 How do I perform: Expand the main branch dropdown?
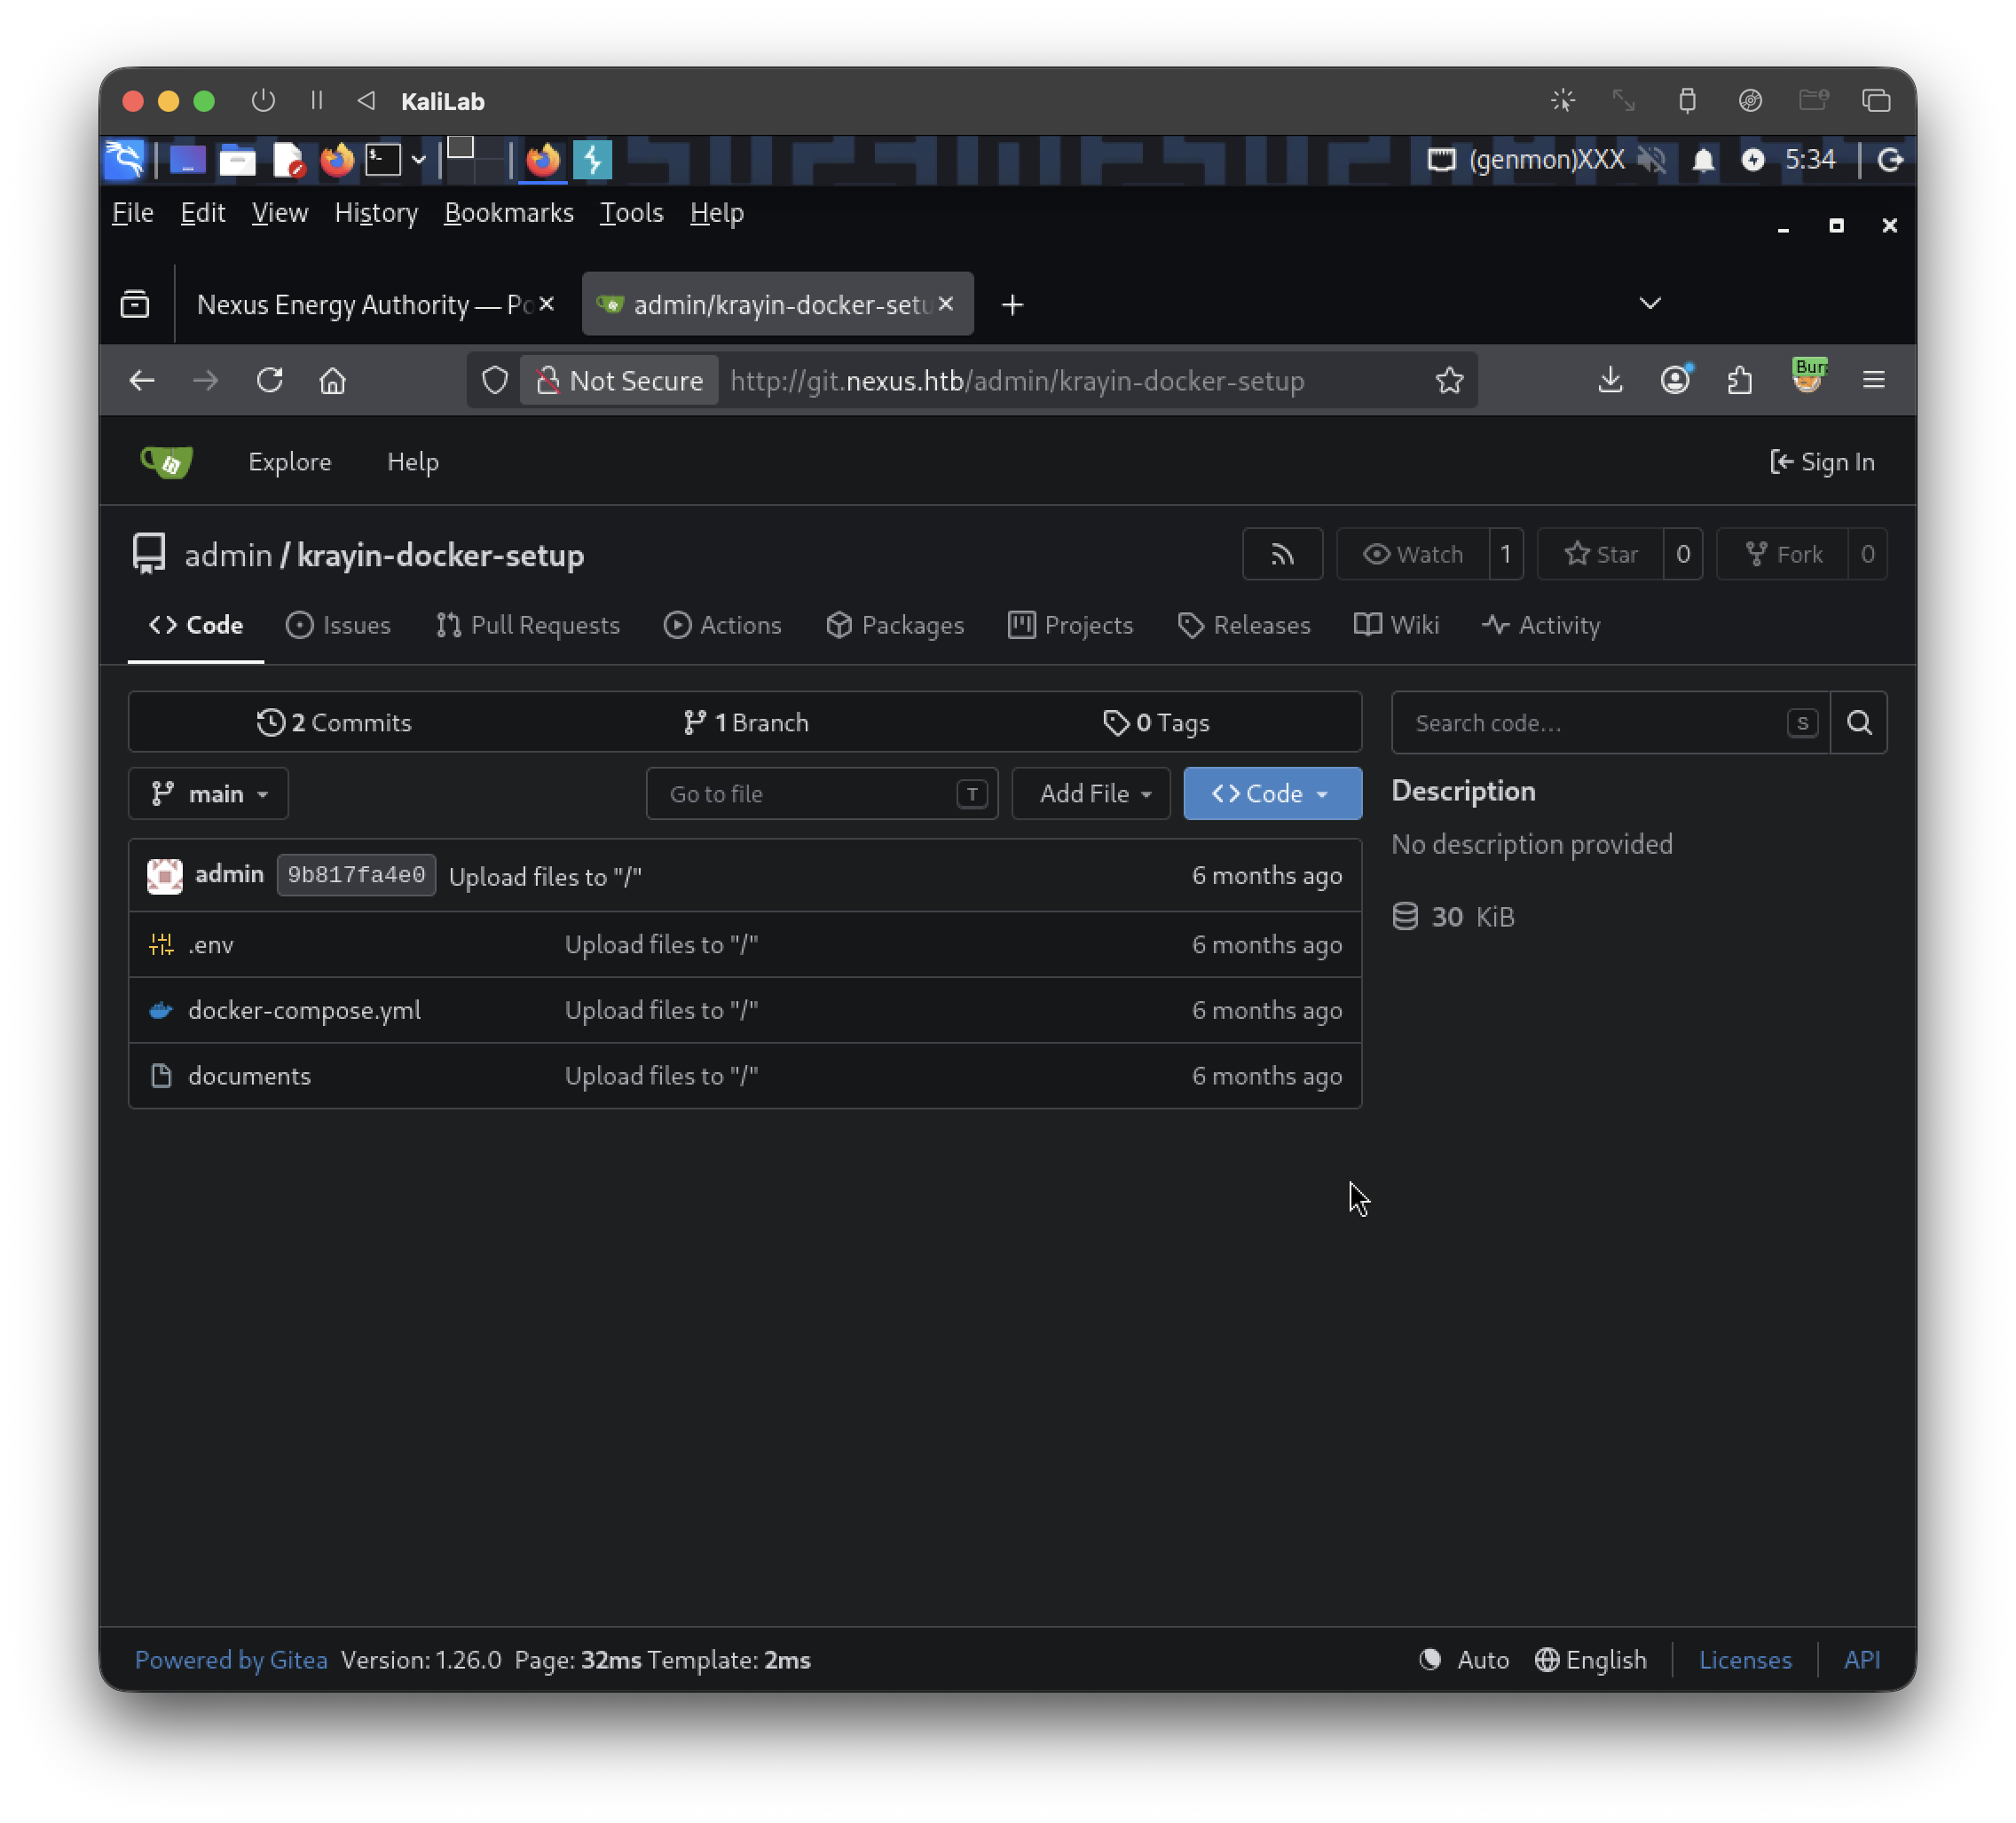pos(208,794)
